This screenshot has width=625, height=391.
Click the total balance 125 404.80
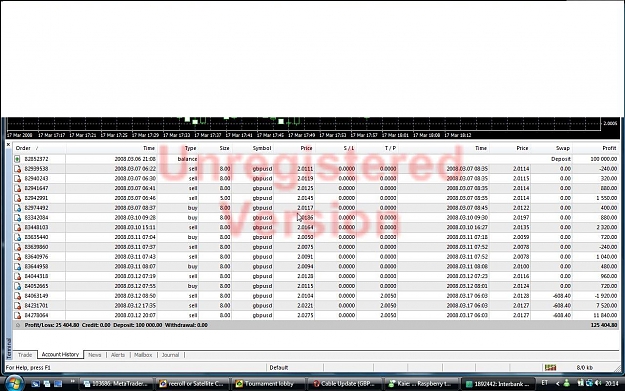point(603,325)
